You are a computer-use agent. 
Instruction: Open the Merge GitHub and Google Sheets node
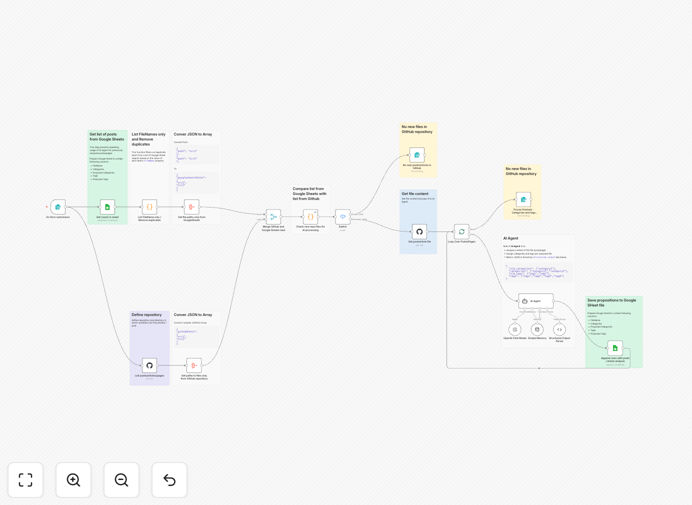click(273, 217)
